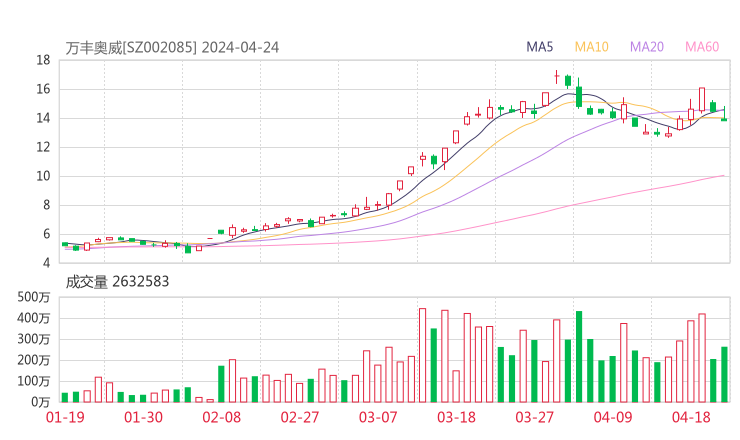Click the MA10 legend label
The height and width of the screenshot is (440, 740).
591,47
